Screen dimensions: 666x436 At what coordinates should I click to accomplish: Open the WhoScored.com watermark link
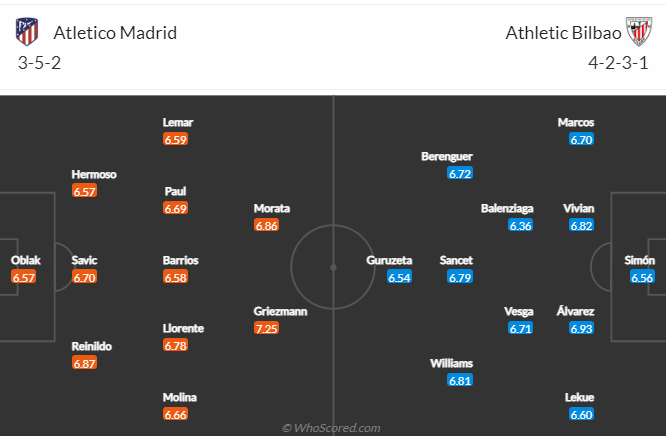(331, 428)
